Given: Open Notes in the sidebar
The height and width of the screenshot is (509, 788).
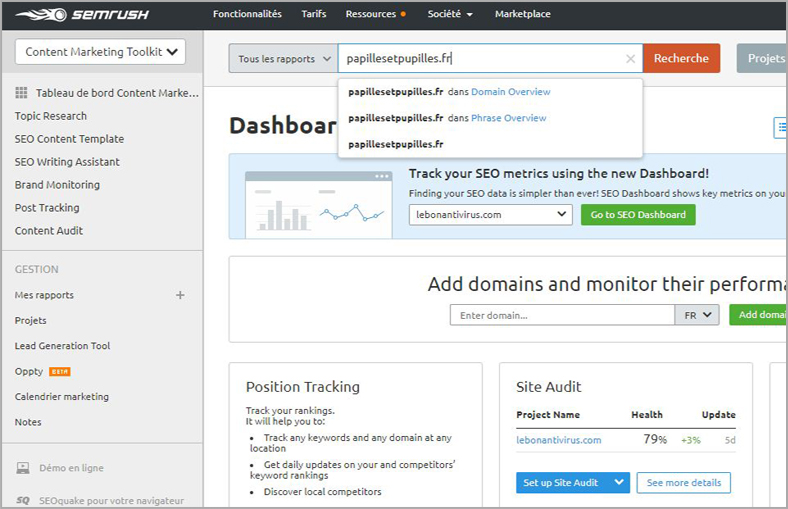Looking at the screenshot, I should [x=28, y=422].
